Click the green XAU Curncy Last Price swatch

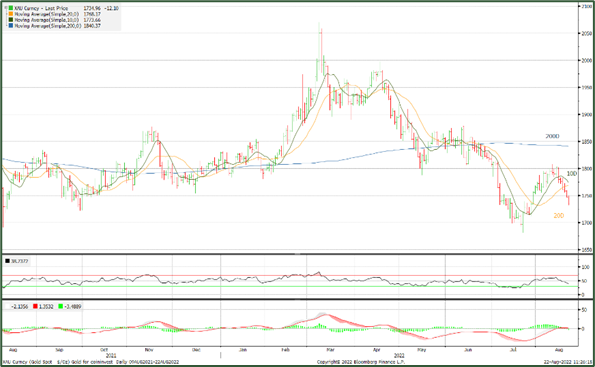(x=11, y=8)
